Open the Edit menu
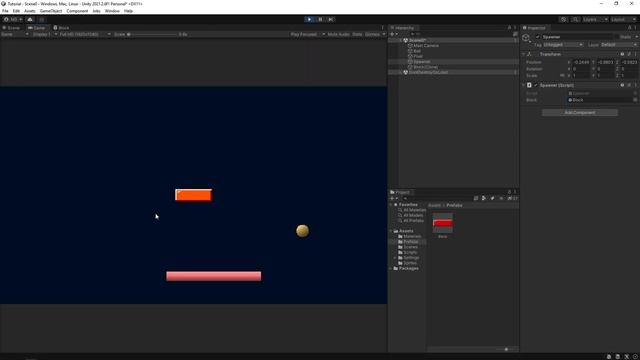Image resolution: width=640 pixels, height=360 pixels. click(x=16, y=11)
